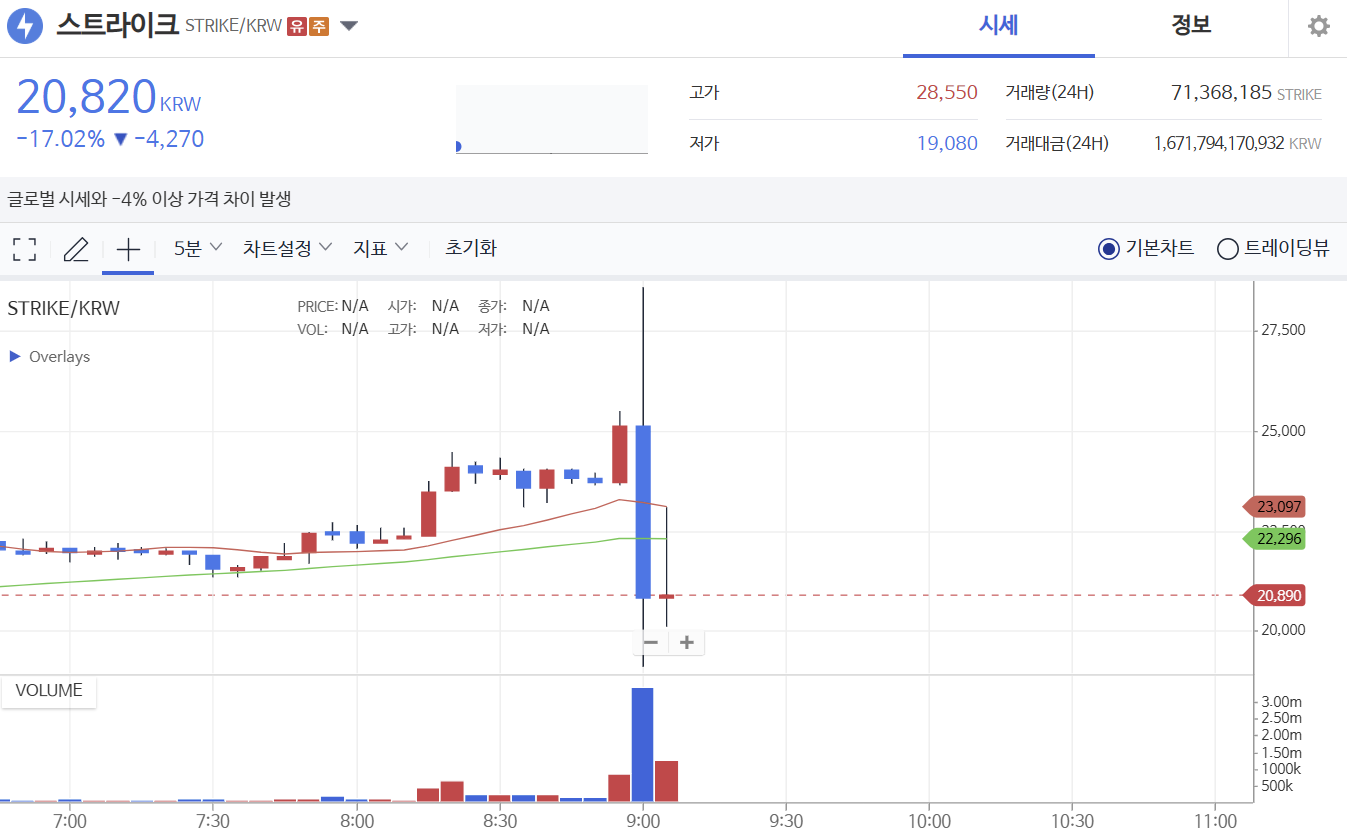The height and width of the screenshot is (840, 1347).
Task: Click the VOLUME panel label
Action: click(x=49, y=691)
